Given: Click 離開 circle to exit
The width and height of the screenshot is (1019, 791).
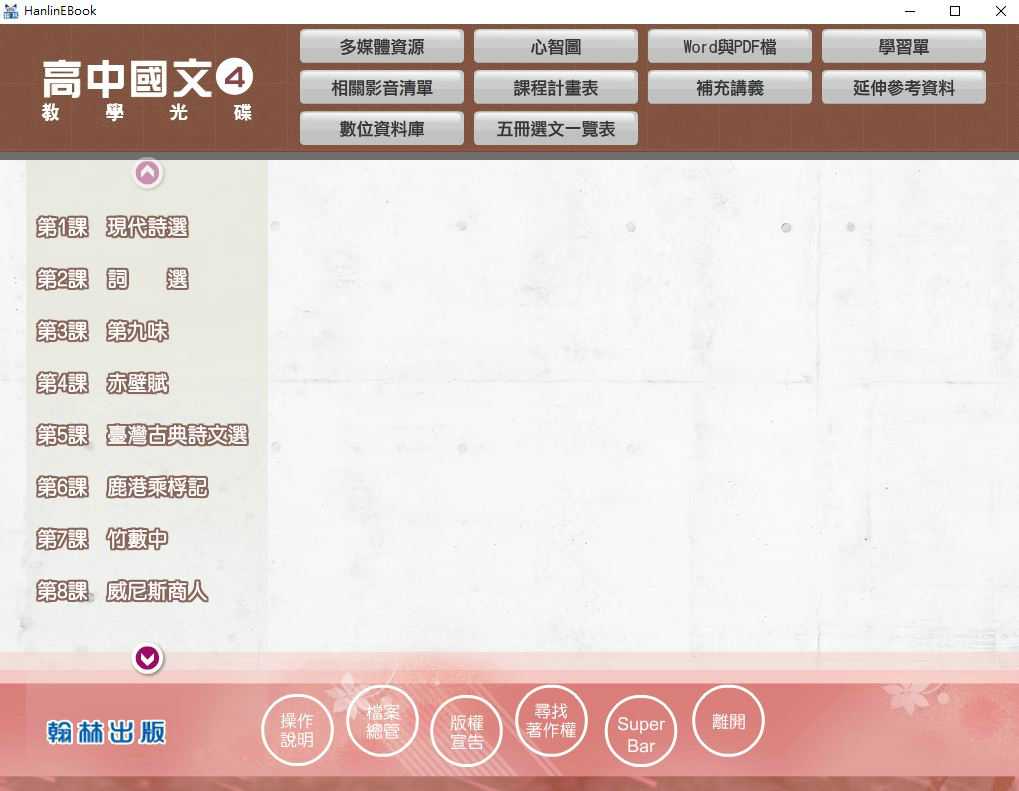Looking at the screenshot, I should tap(728, 721).
